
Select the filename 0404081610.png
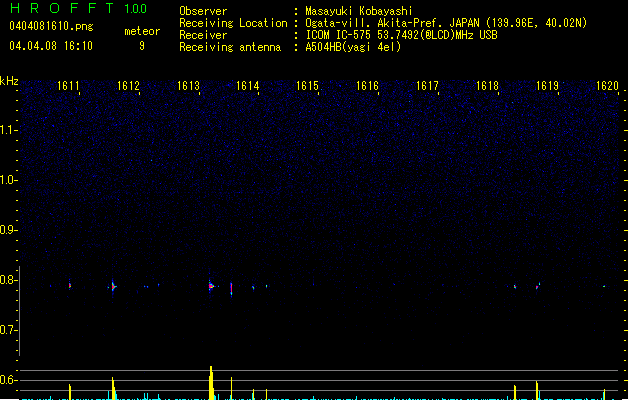tap(51, 27)
